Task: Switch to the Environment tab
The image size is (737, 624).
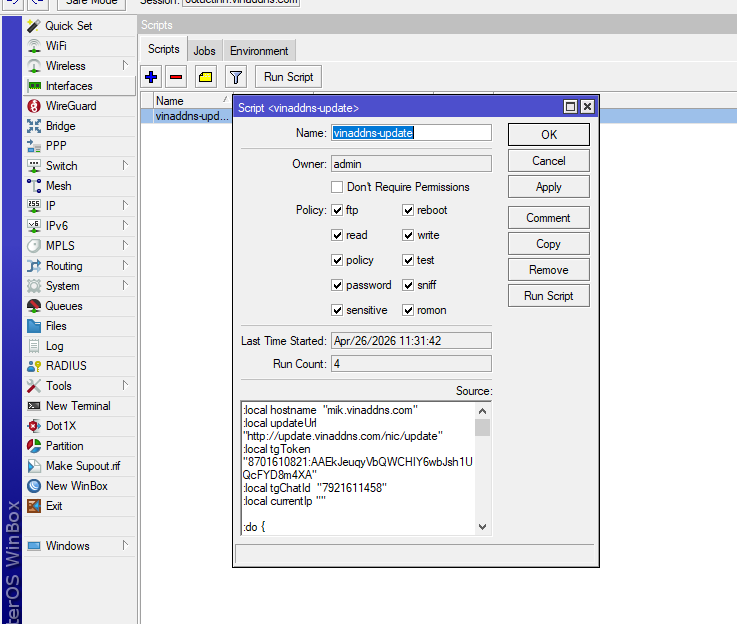Action: tap(259, 51)
